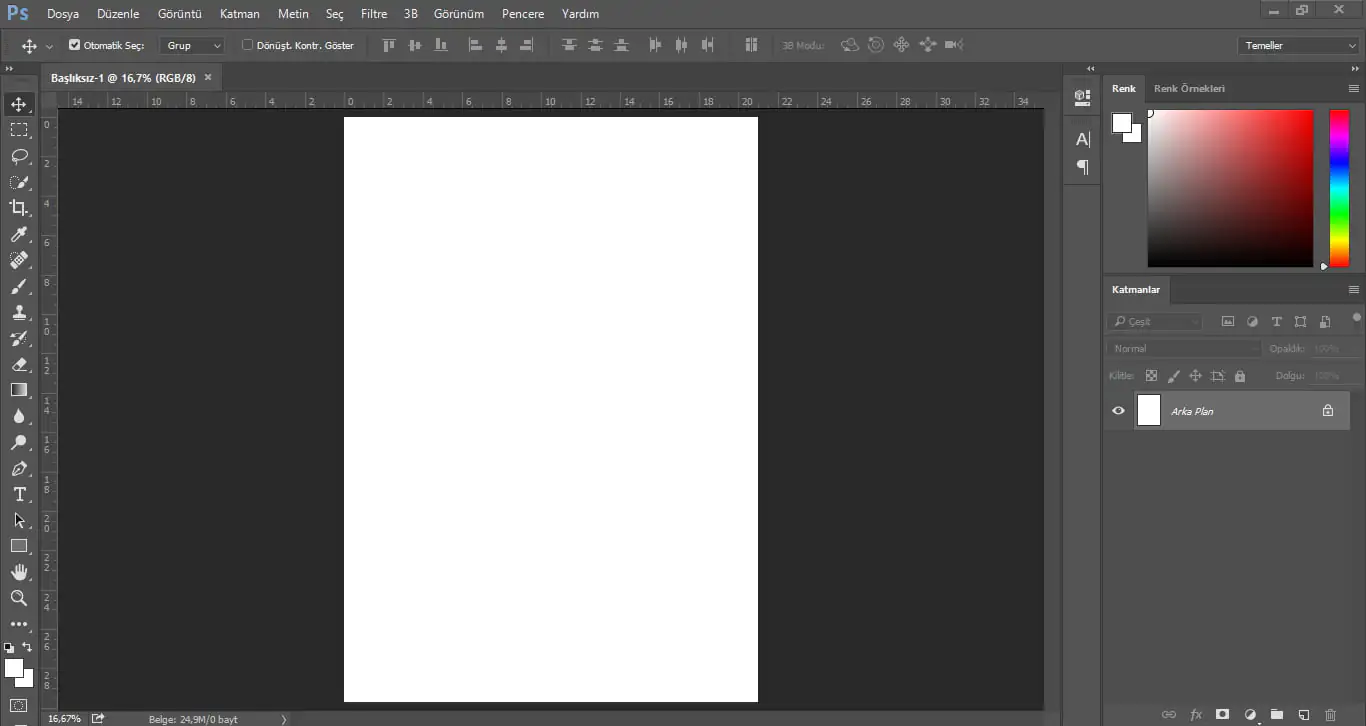Expand the Normal blend mode dropdown

(x=1184, y=348)
